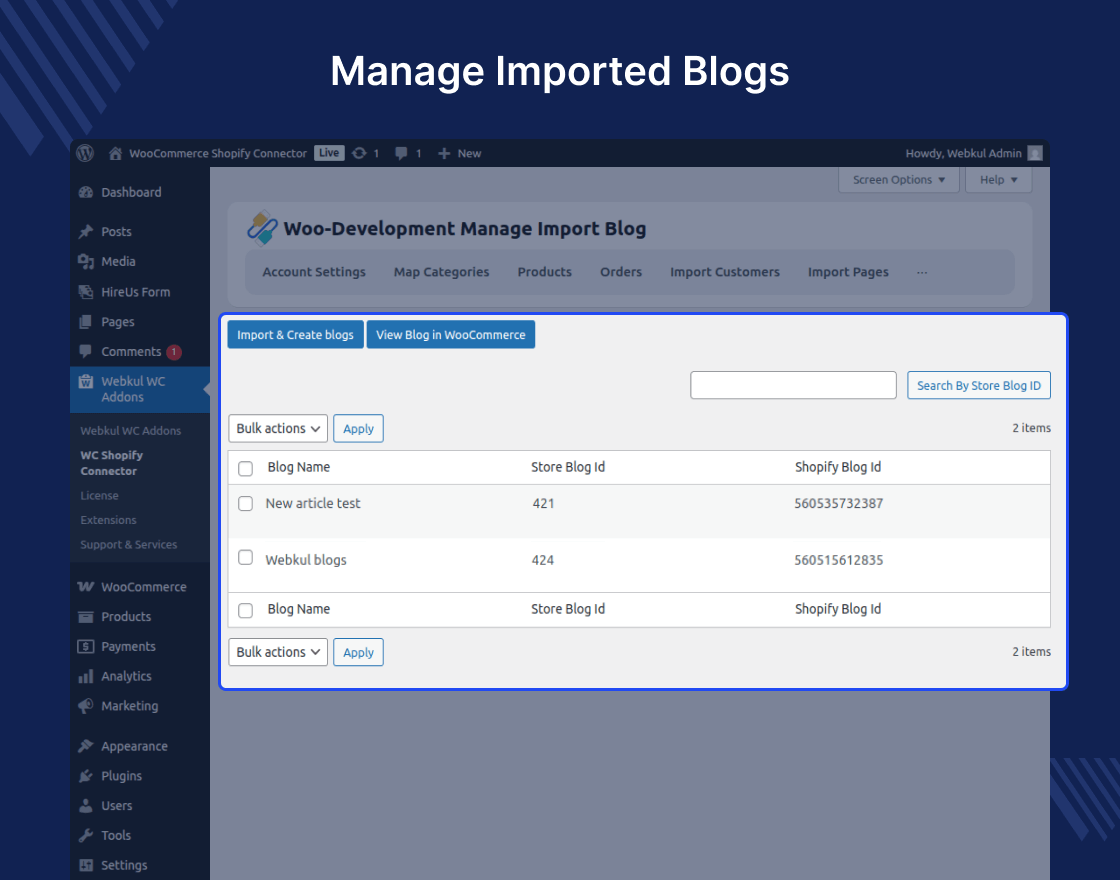
Task: Click the WordPress logo icon
Action: click(x=85, y=153)
